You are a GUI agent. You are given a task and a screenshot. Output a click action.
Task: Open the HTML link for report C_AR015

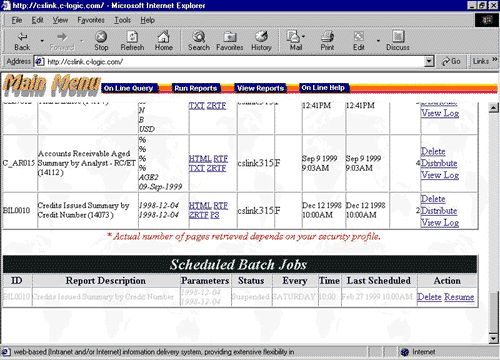[200, 159]
